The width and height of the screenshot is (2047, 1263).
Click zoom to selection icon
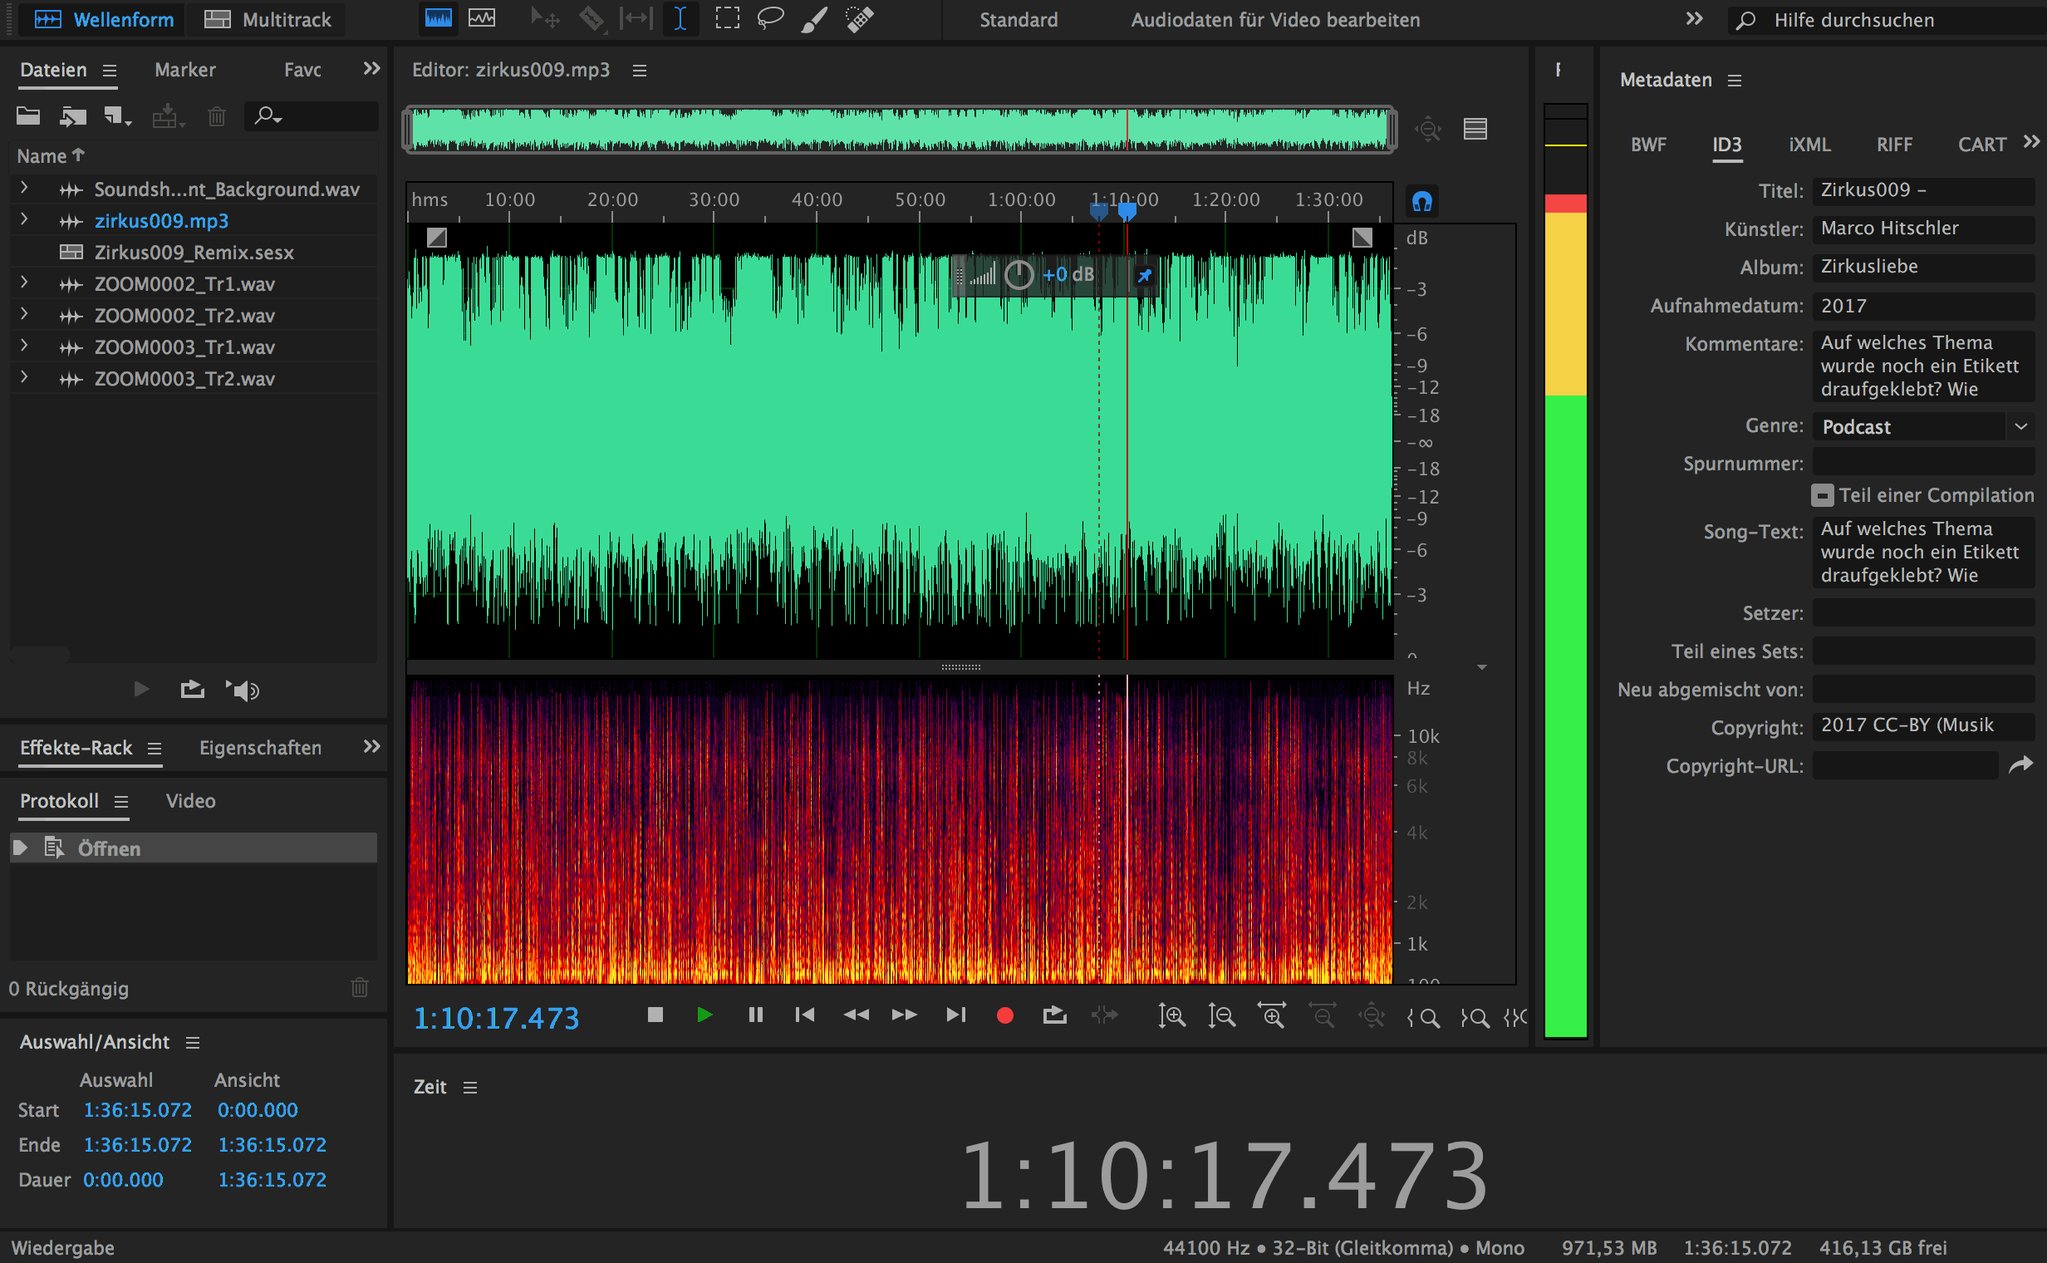[x=1515, y=1017]
